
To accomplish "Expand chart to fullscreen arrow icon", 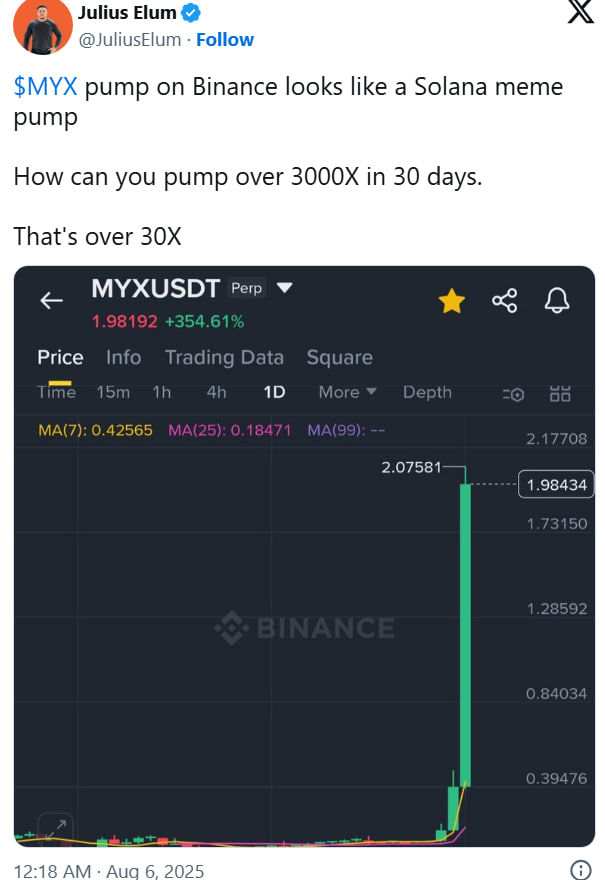I will 55,826.
